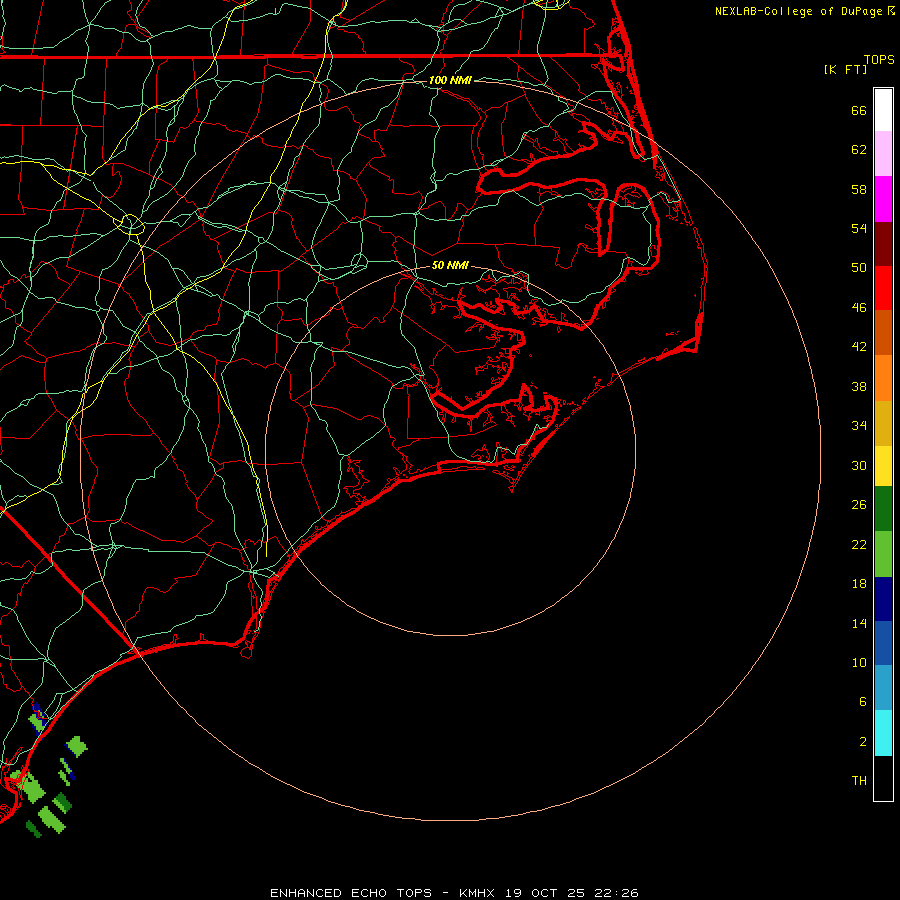Select the magenta legend swatch
The height and width of the screenshot is (900, 900).
click(883, 199)
